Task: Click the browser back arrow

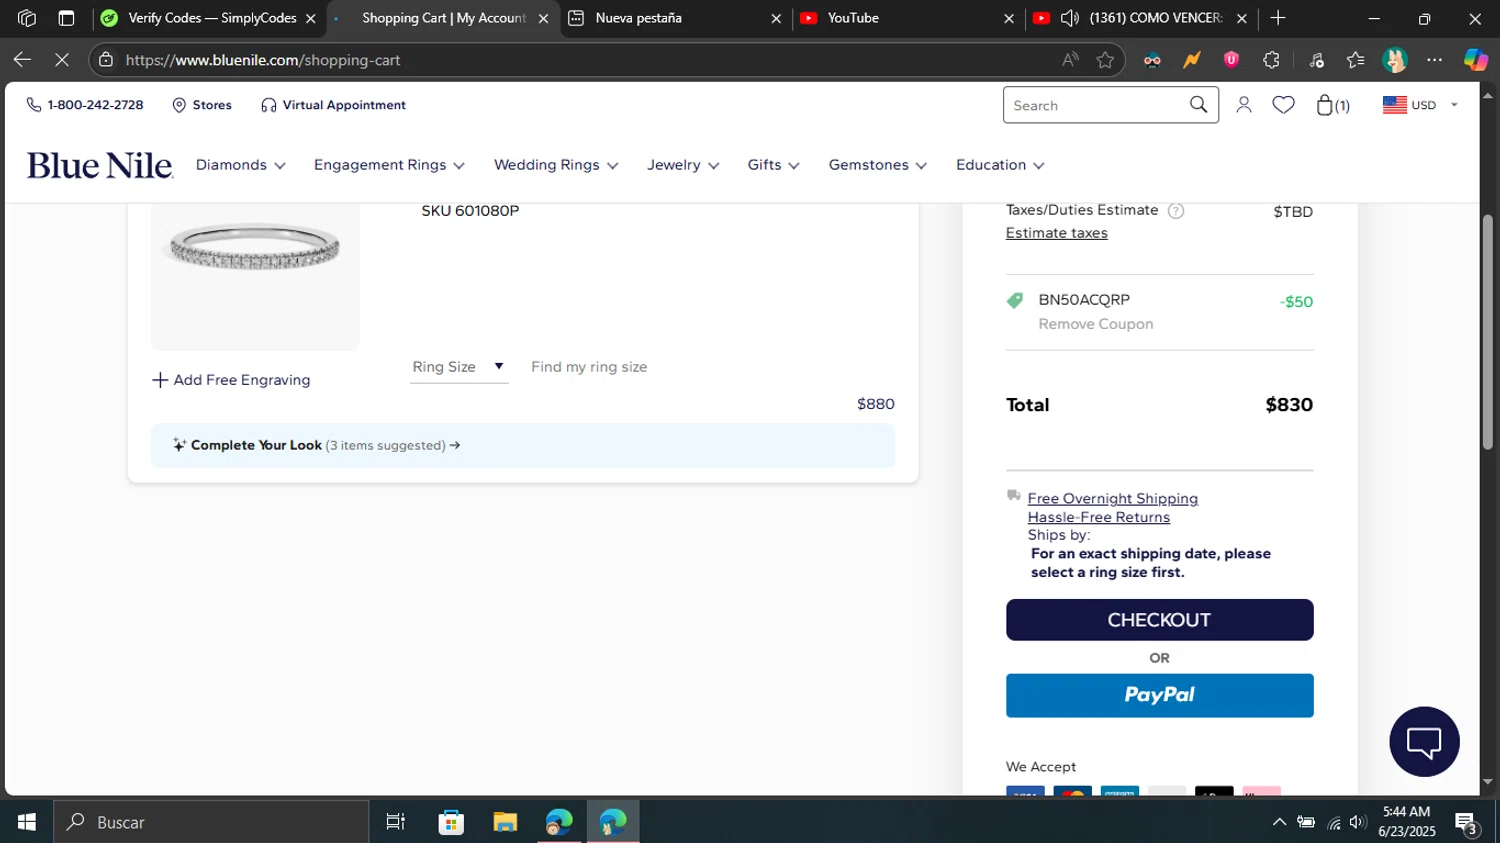Action: pyautogui.click(x=22, y=60)
